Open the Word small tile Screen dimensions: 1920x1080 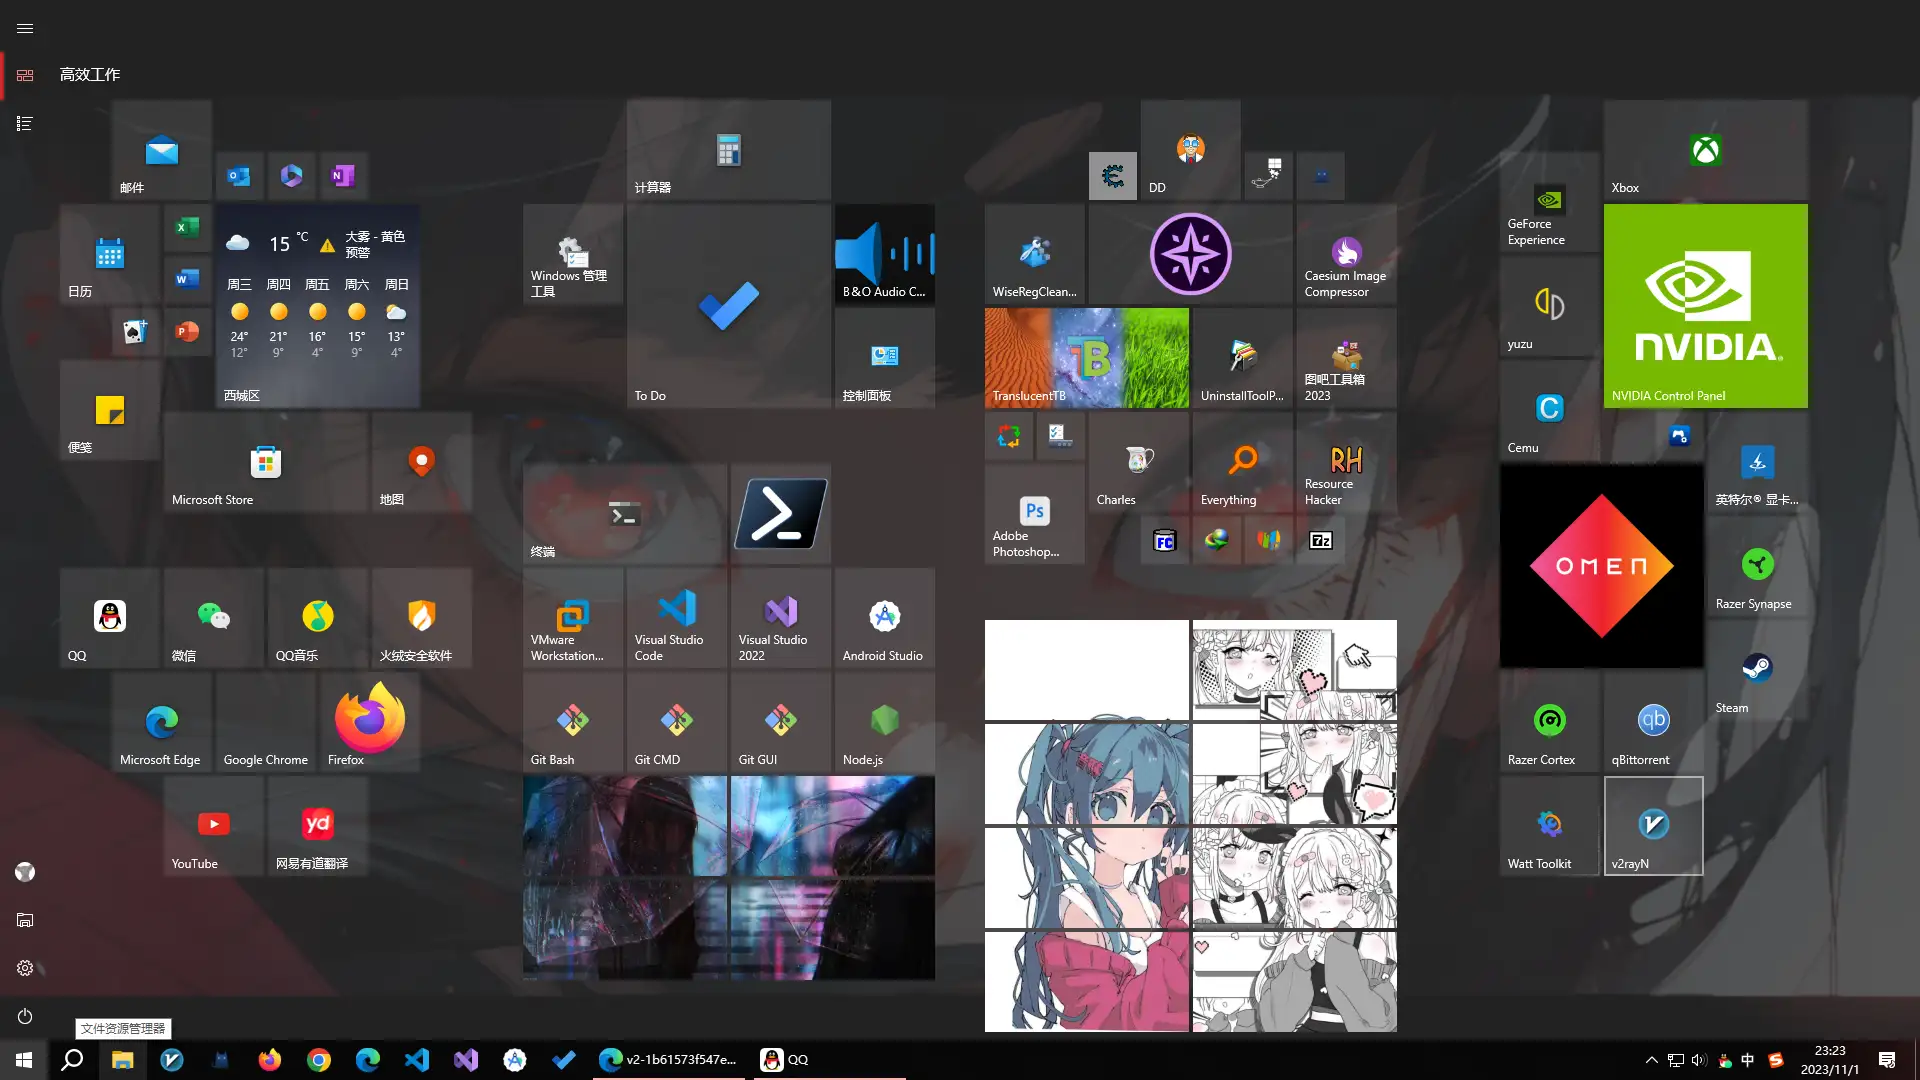[187, 280]
